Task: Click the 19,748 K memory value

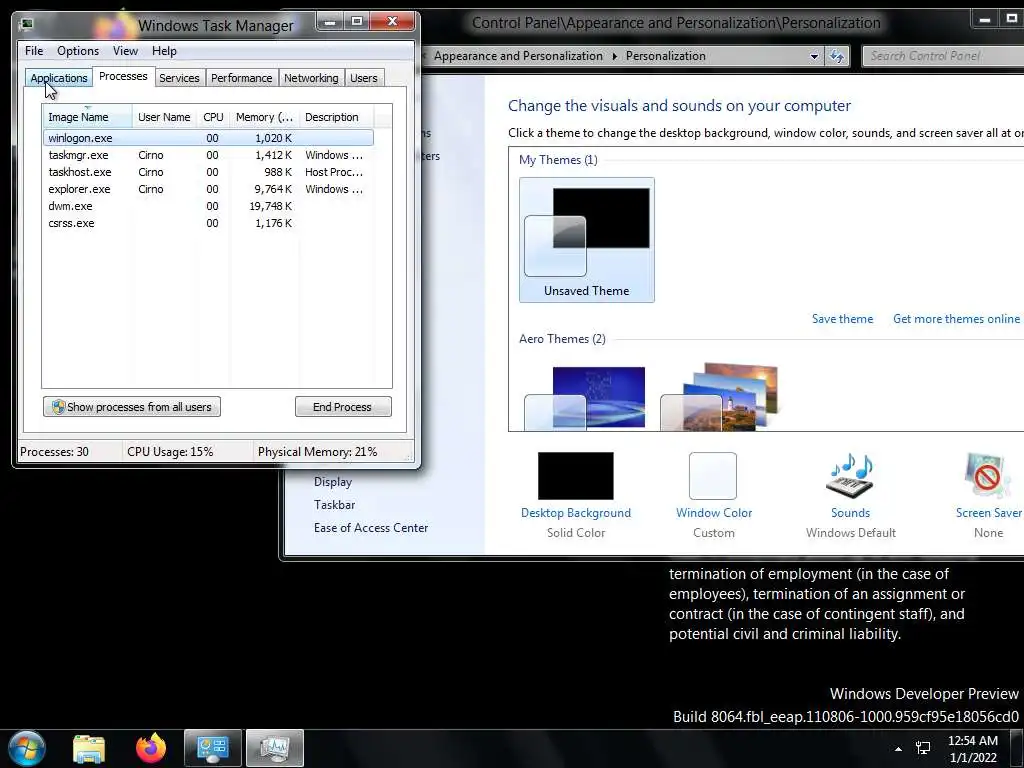Action: [270, 206]
